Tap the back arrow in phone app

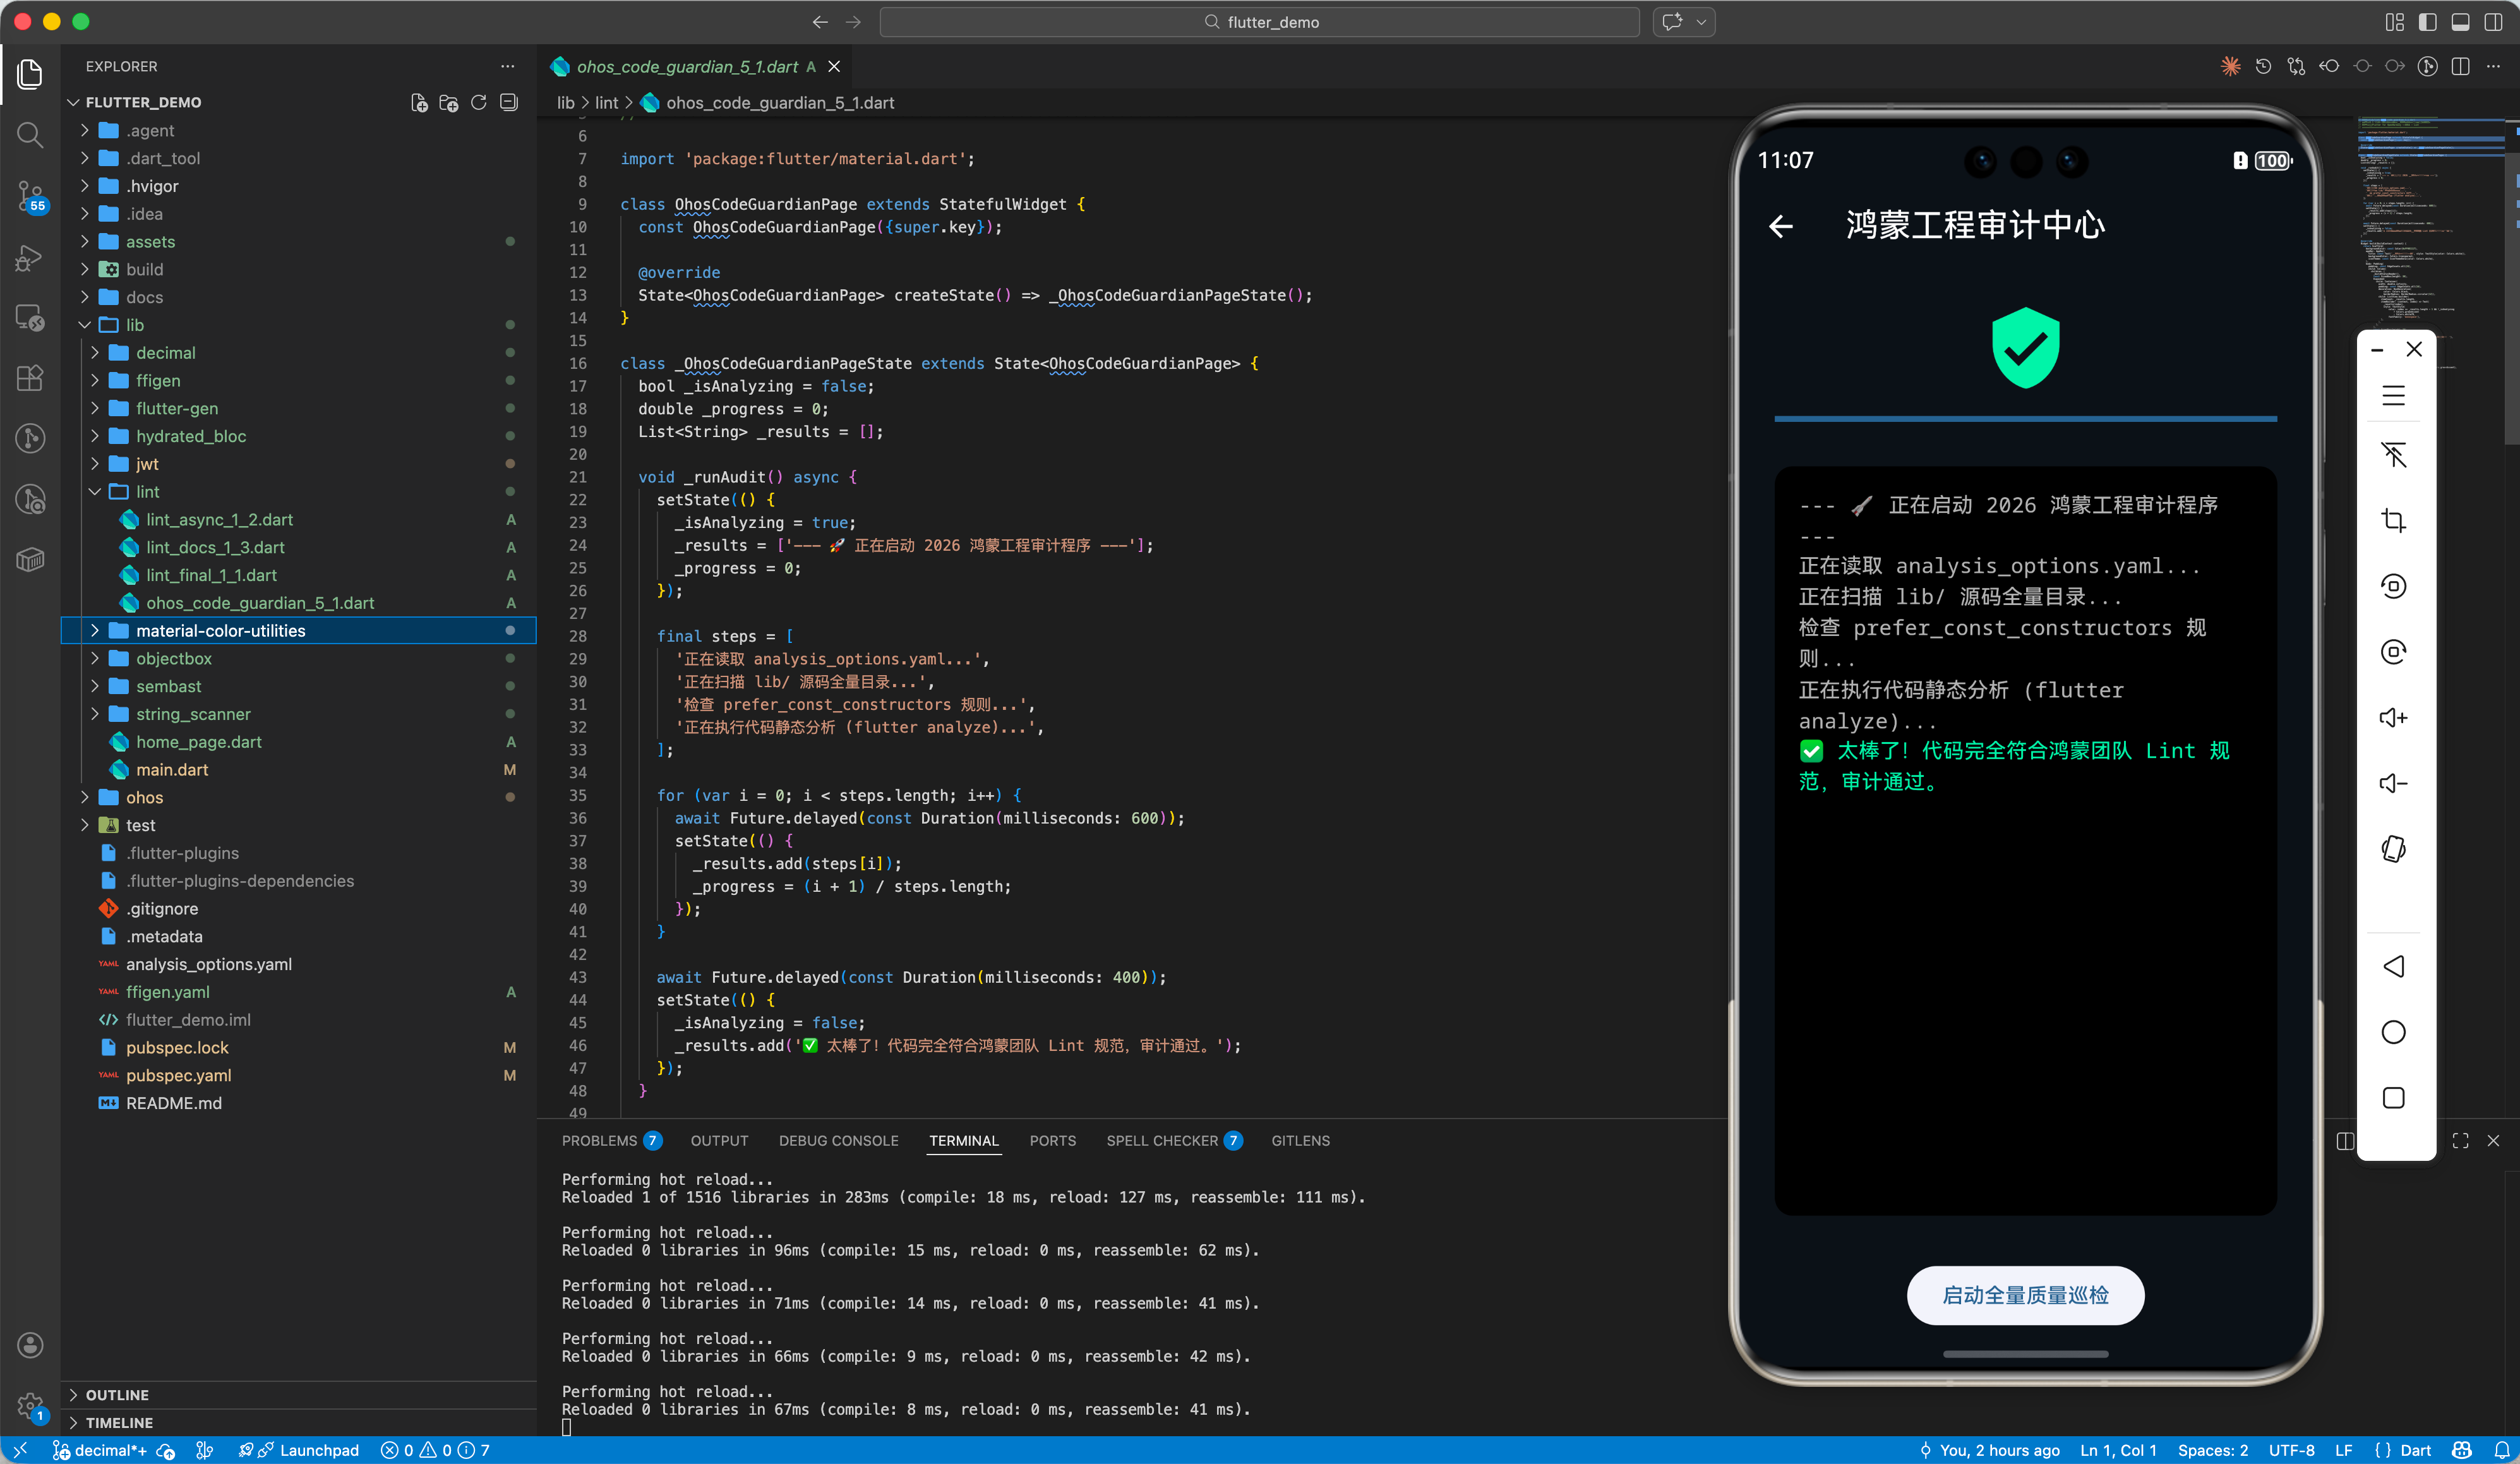tap(1781, 227)
